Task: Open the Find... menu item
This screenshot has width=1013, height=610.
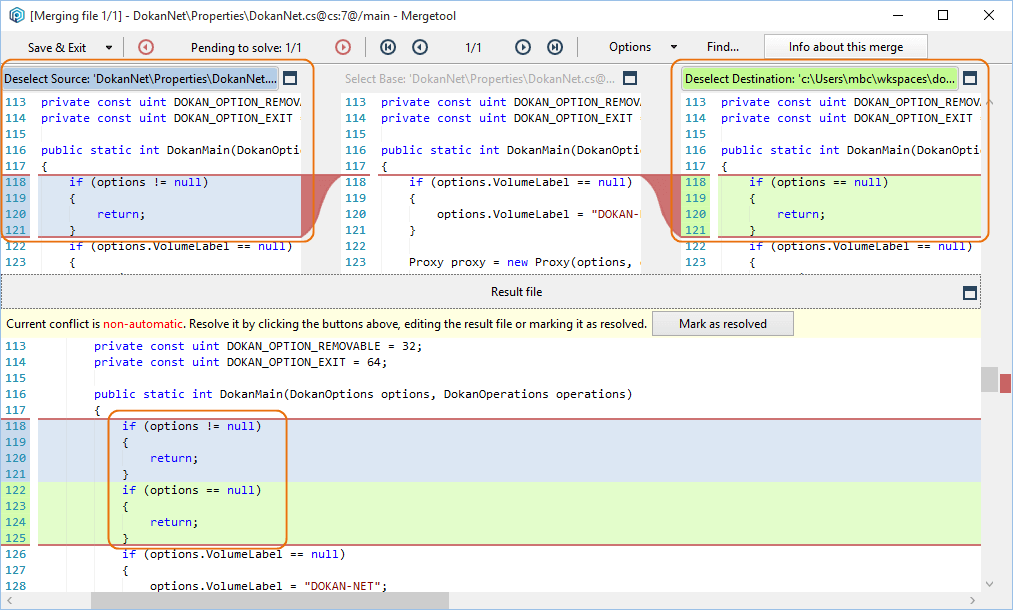Action: coord(722,47)
